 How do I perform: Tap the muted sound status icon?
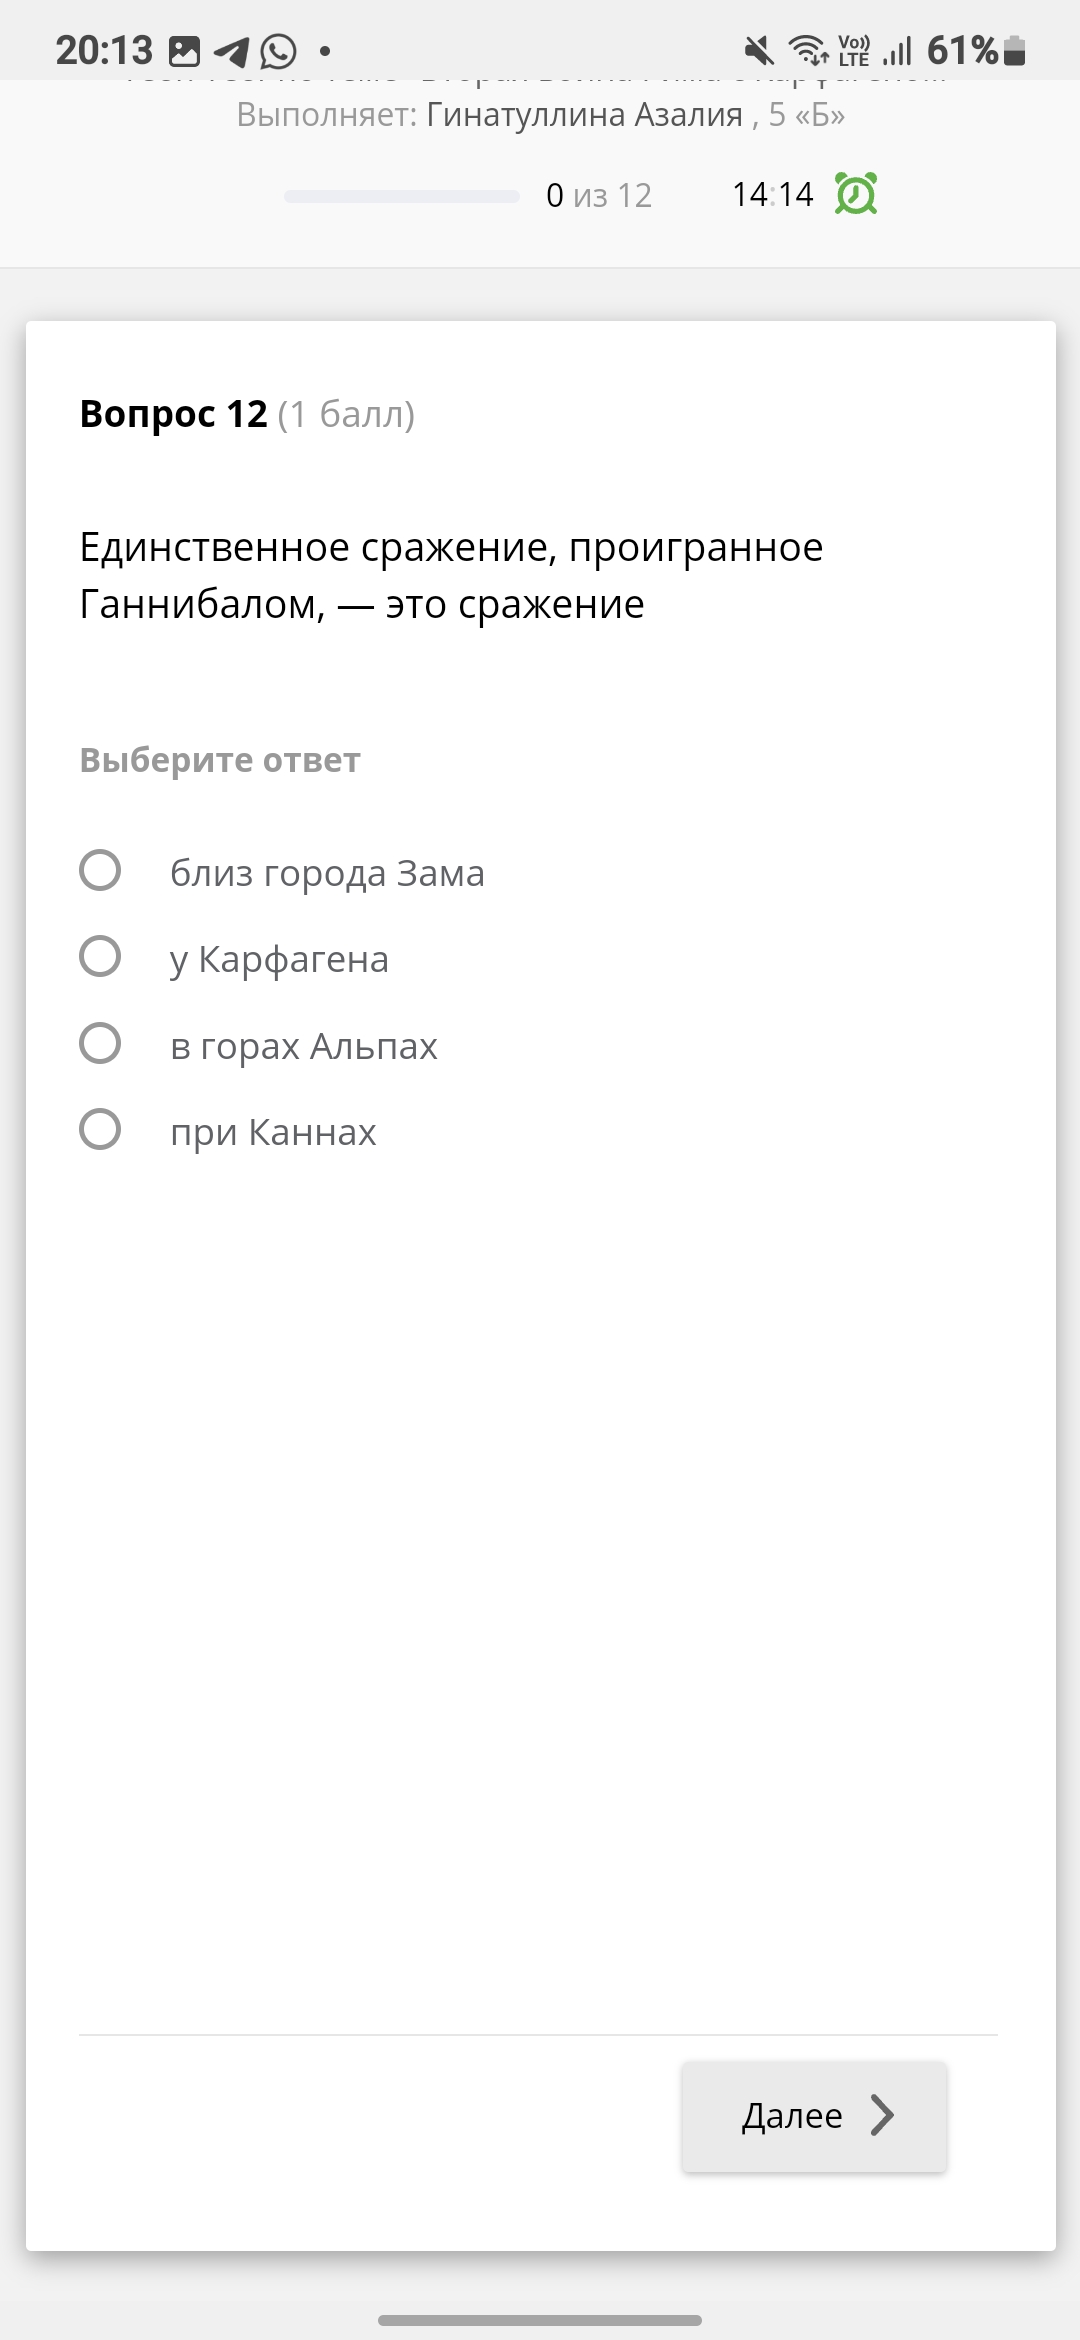click(x=759, y=50)
